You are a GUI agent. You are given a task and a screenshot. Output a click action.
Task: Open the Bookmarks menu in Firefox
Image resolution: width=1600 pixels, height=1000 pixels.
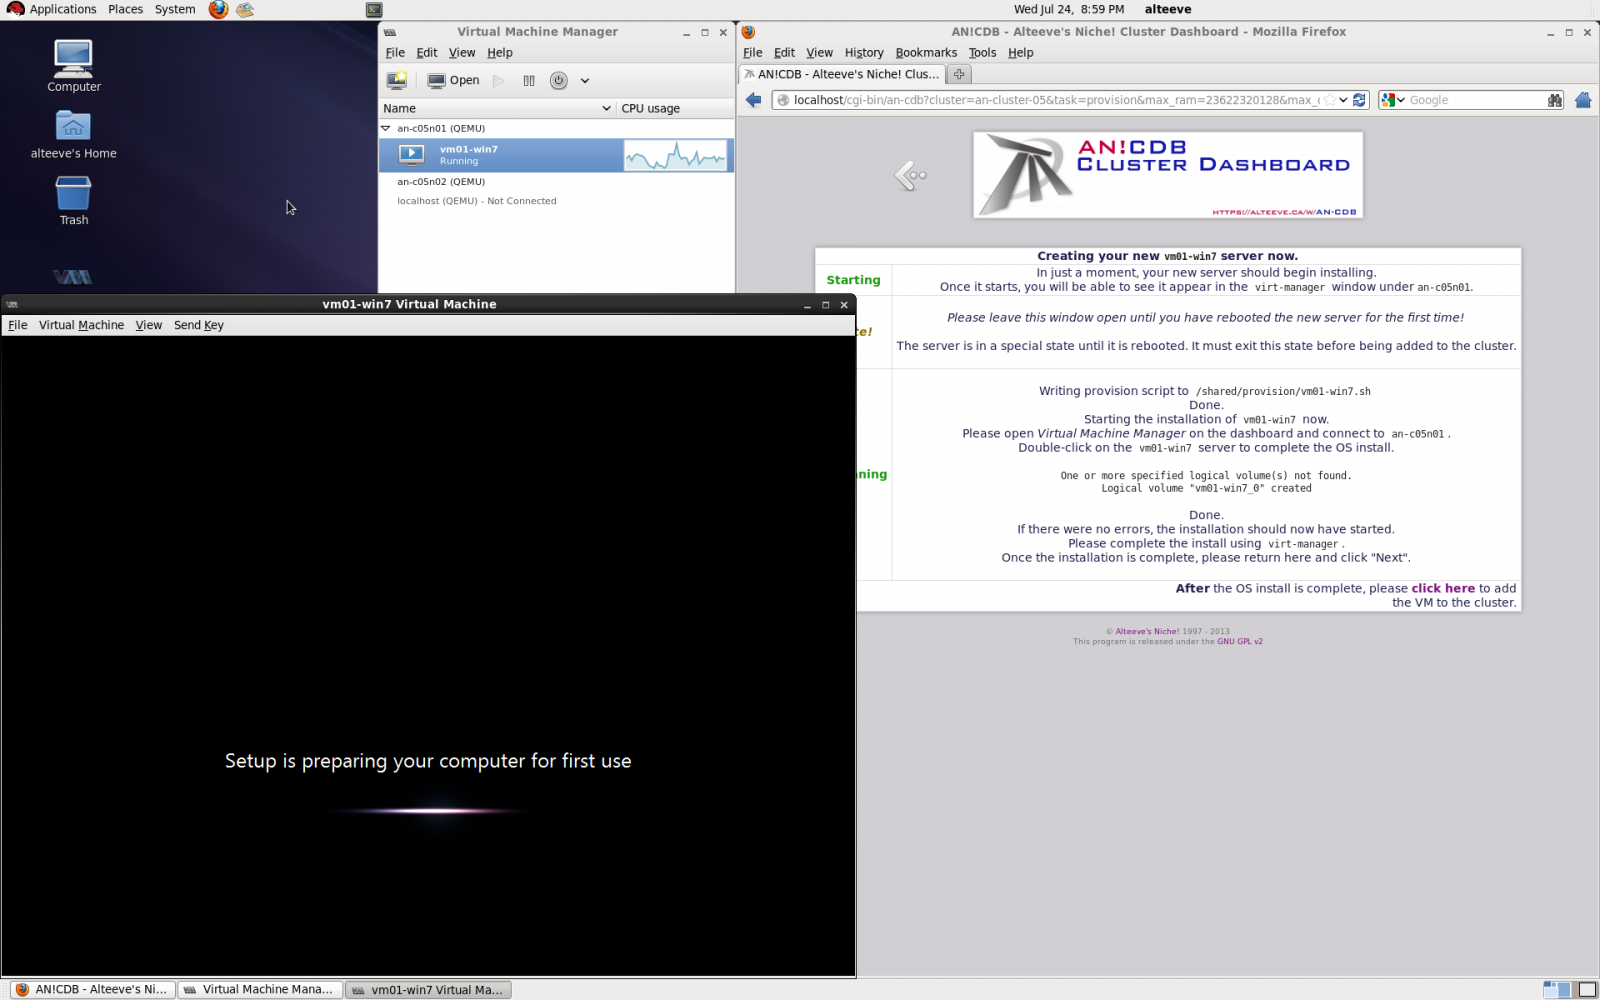925,53
